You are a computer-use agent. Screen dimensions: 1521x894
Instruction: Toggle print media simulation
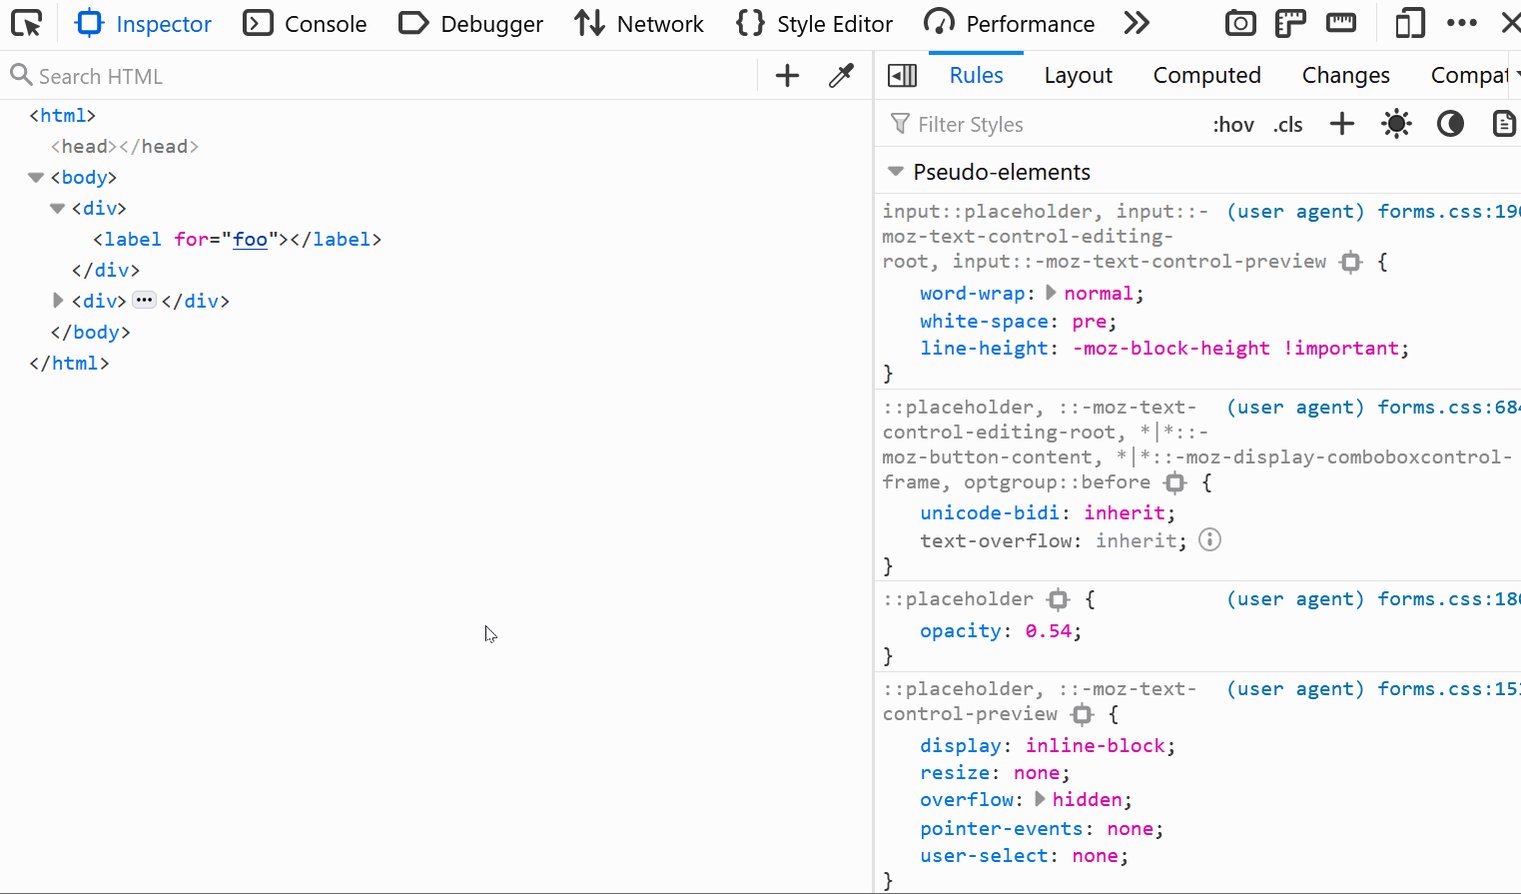coord(1503,124)
